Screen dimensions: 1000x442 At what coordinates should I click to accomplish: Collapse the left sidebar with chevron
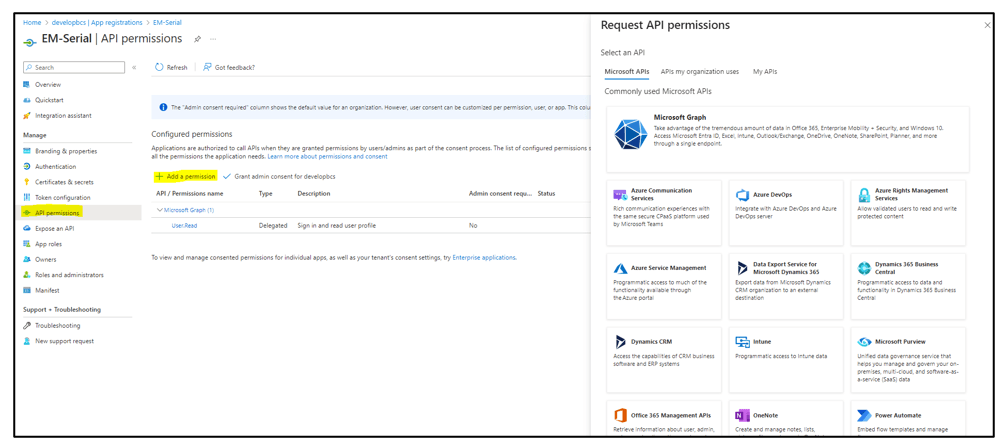[x=134, y=68]
